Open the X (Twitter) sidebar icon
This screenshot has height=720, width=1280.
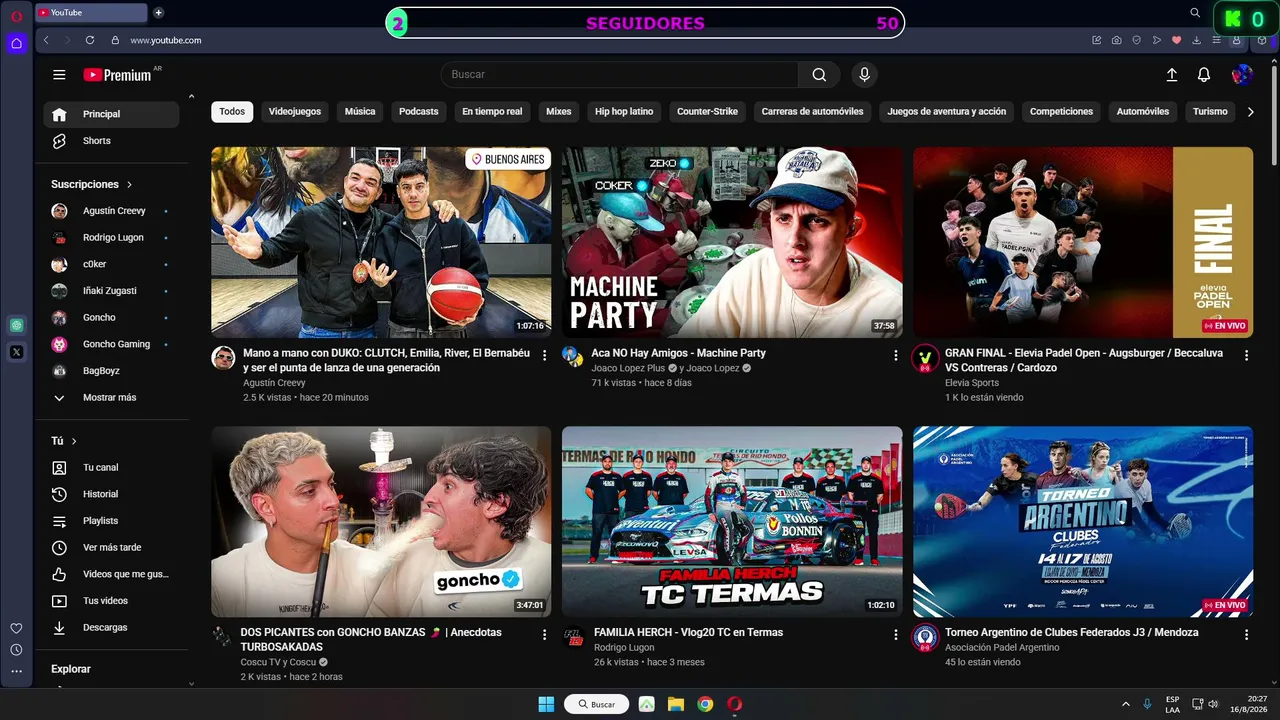[x=16, y=351]
